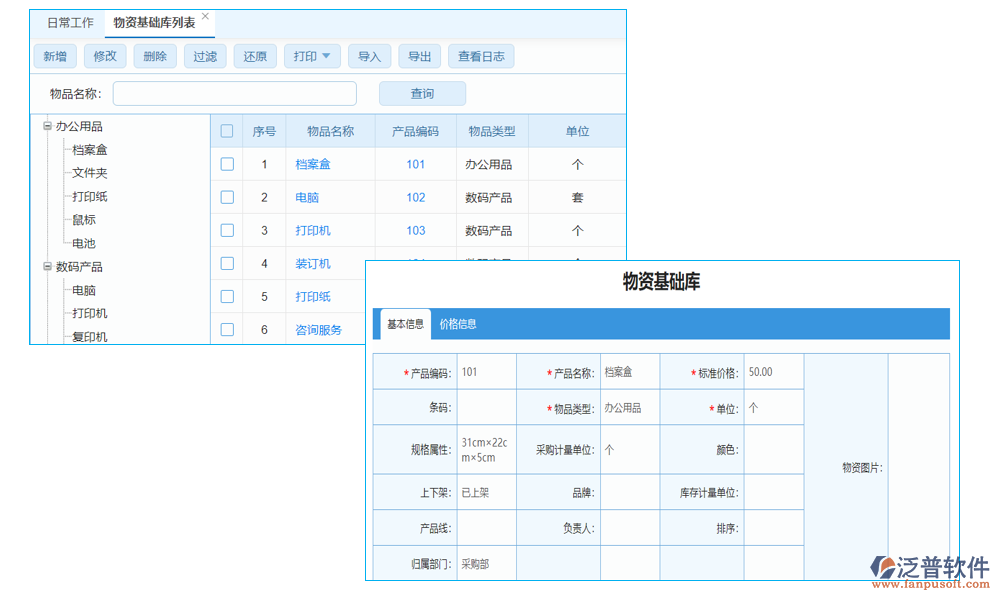
Task: Click inside the 物品名称 input field
Action: [x=235, y=92]
